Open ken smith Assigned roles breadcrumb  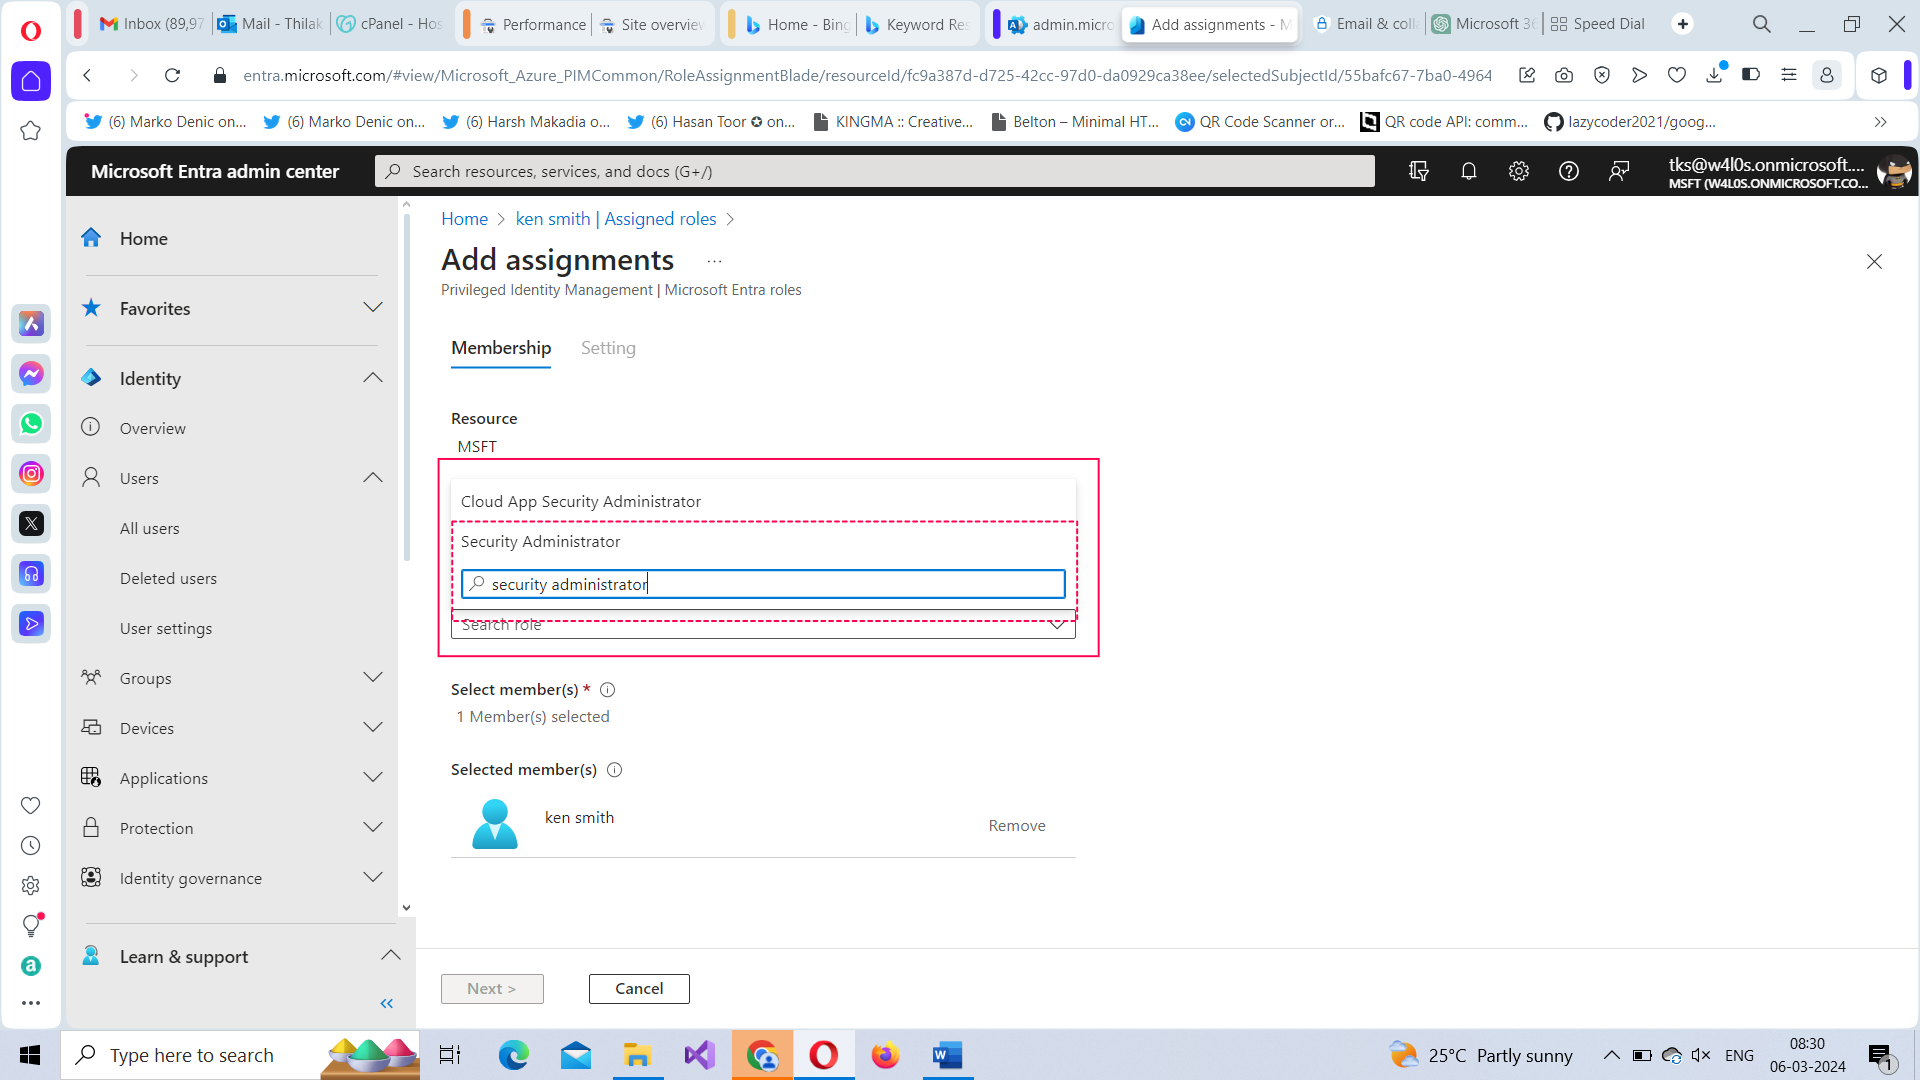tap(616, 219)
